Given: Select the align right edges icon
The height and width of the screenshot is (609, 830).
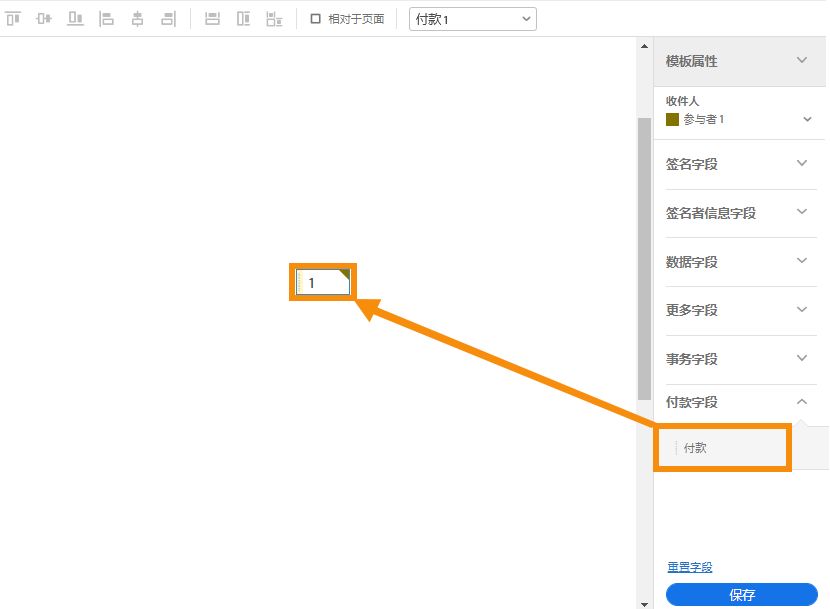Looking at the screenshot, I should coord(167,17).
